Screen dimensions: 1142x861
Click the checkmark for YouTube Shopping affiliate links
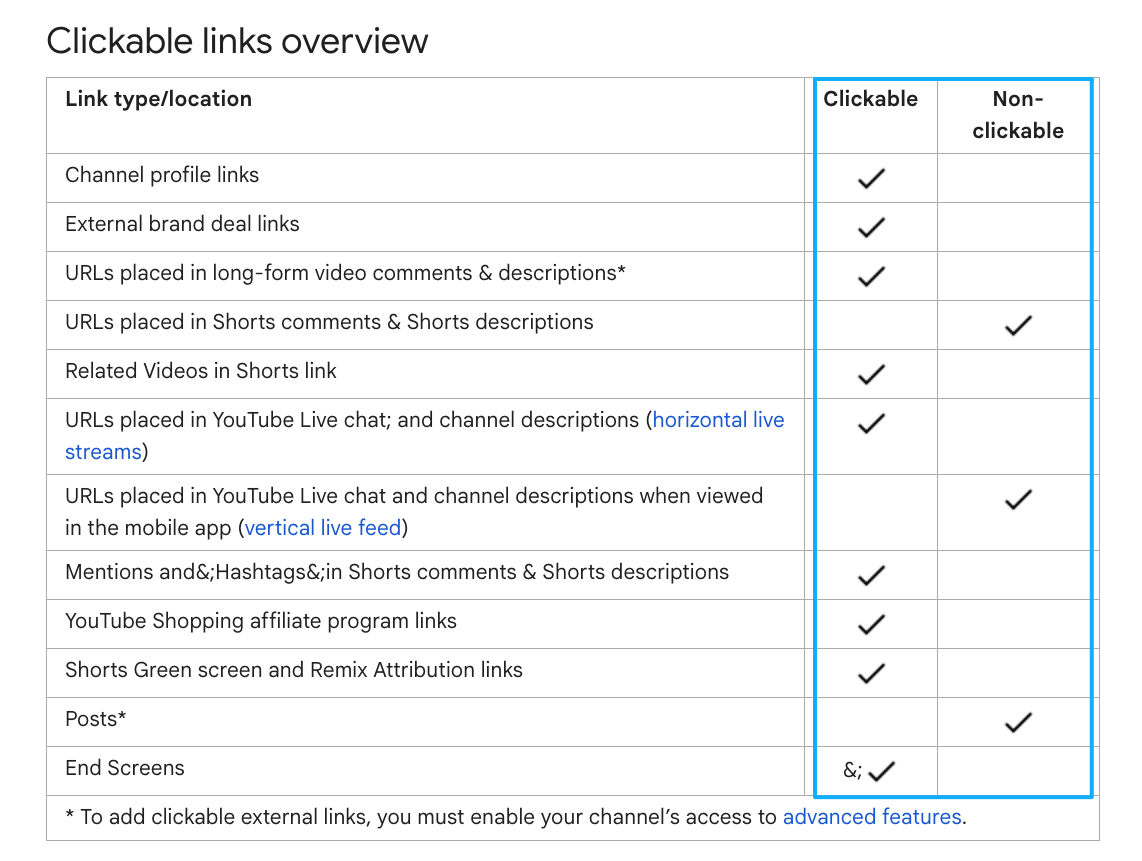(x=871, y=624)
